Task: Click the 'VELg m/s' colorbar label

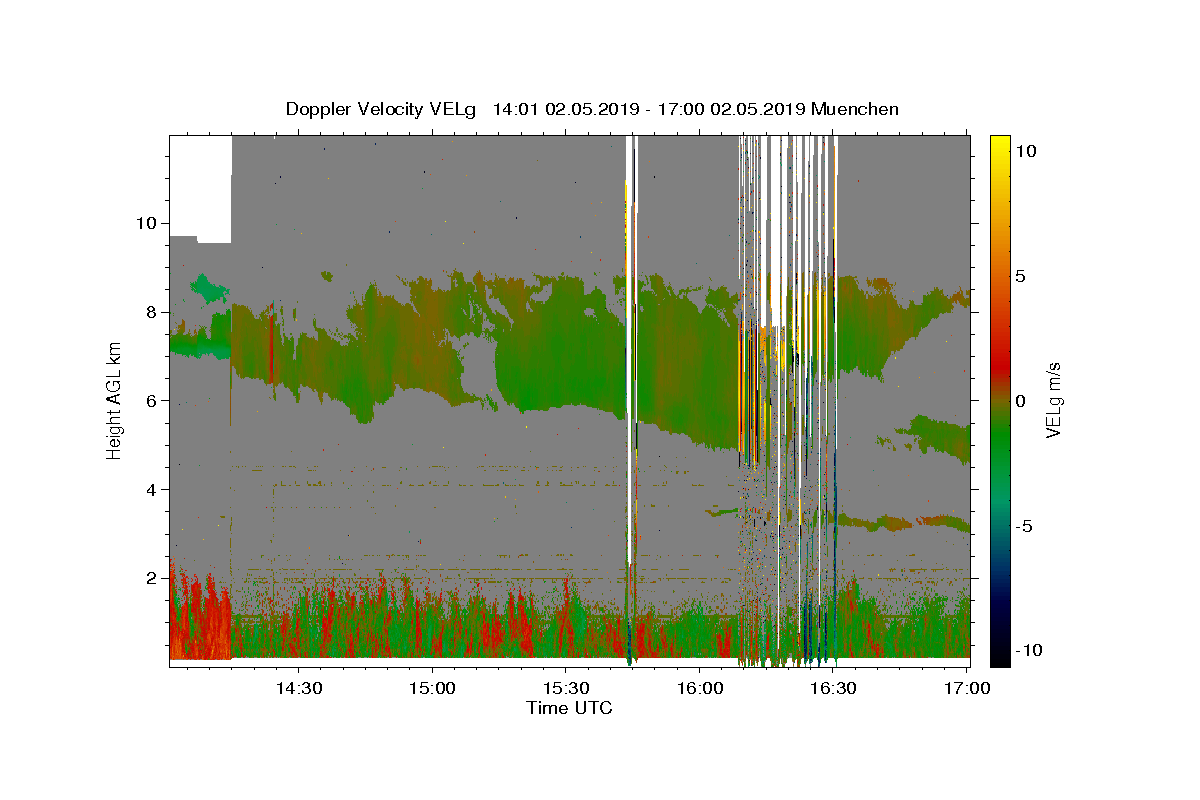Action: coord(1053,400)
